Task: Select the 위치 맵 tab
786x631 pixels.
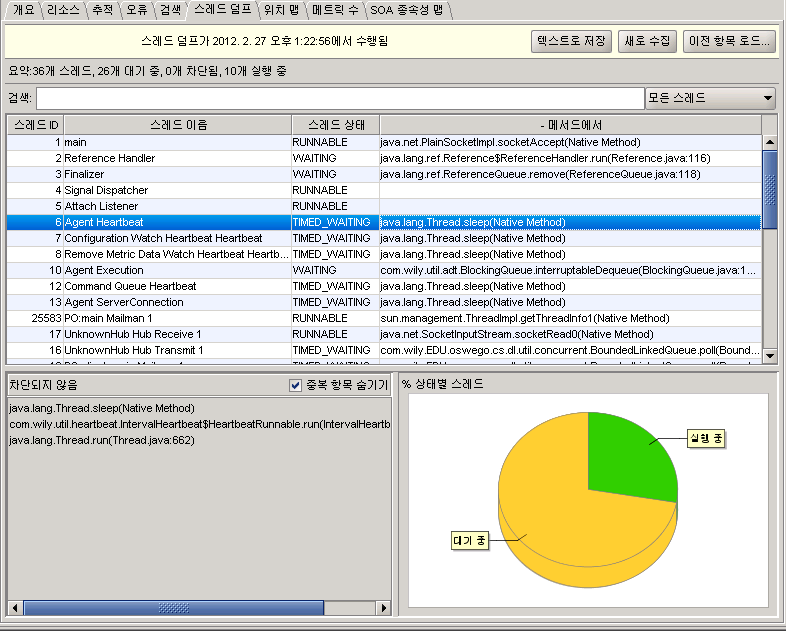Action: pos(281,11)
